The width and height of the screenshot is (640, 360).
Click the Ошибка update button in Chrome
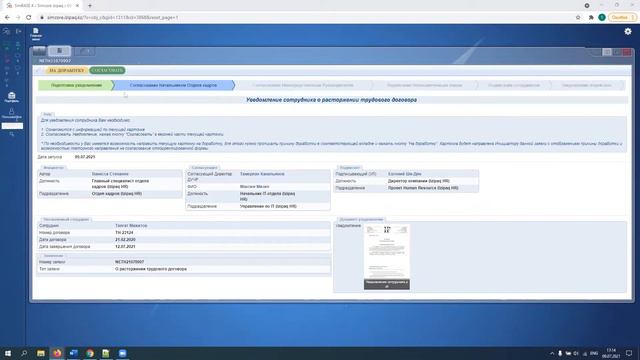[622, 18]
